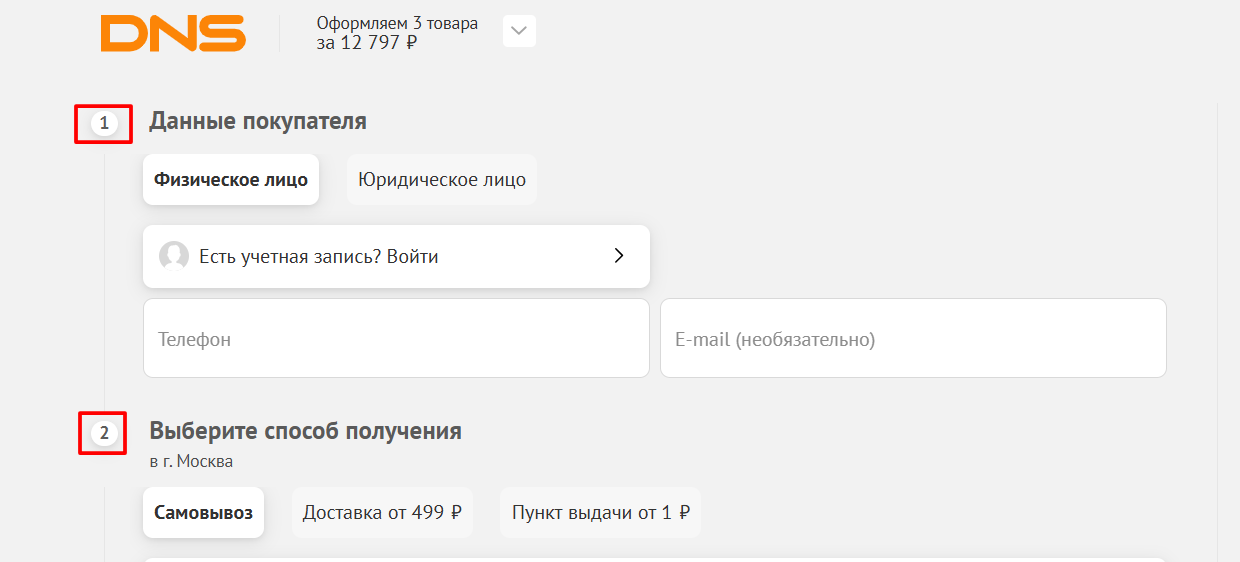Expand the order summary dropdown chevron

tap(519, 31)
